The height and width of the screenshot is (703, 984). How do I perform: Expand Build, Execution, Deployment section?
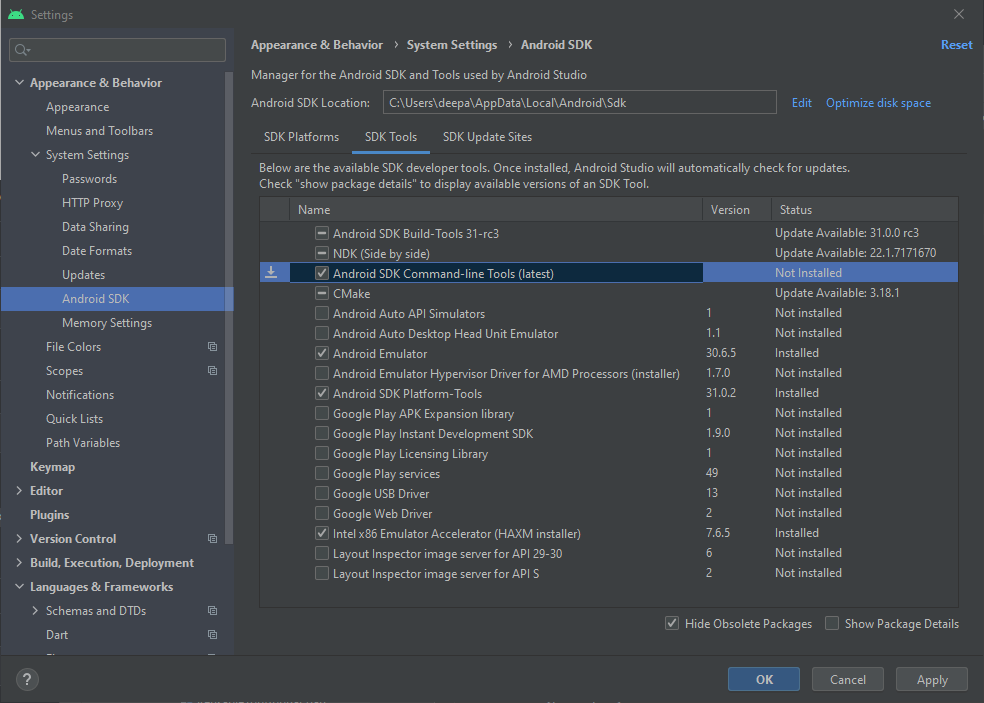pos(19,562)
